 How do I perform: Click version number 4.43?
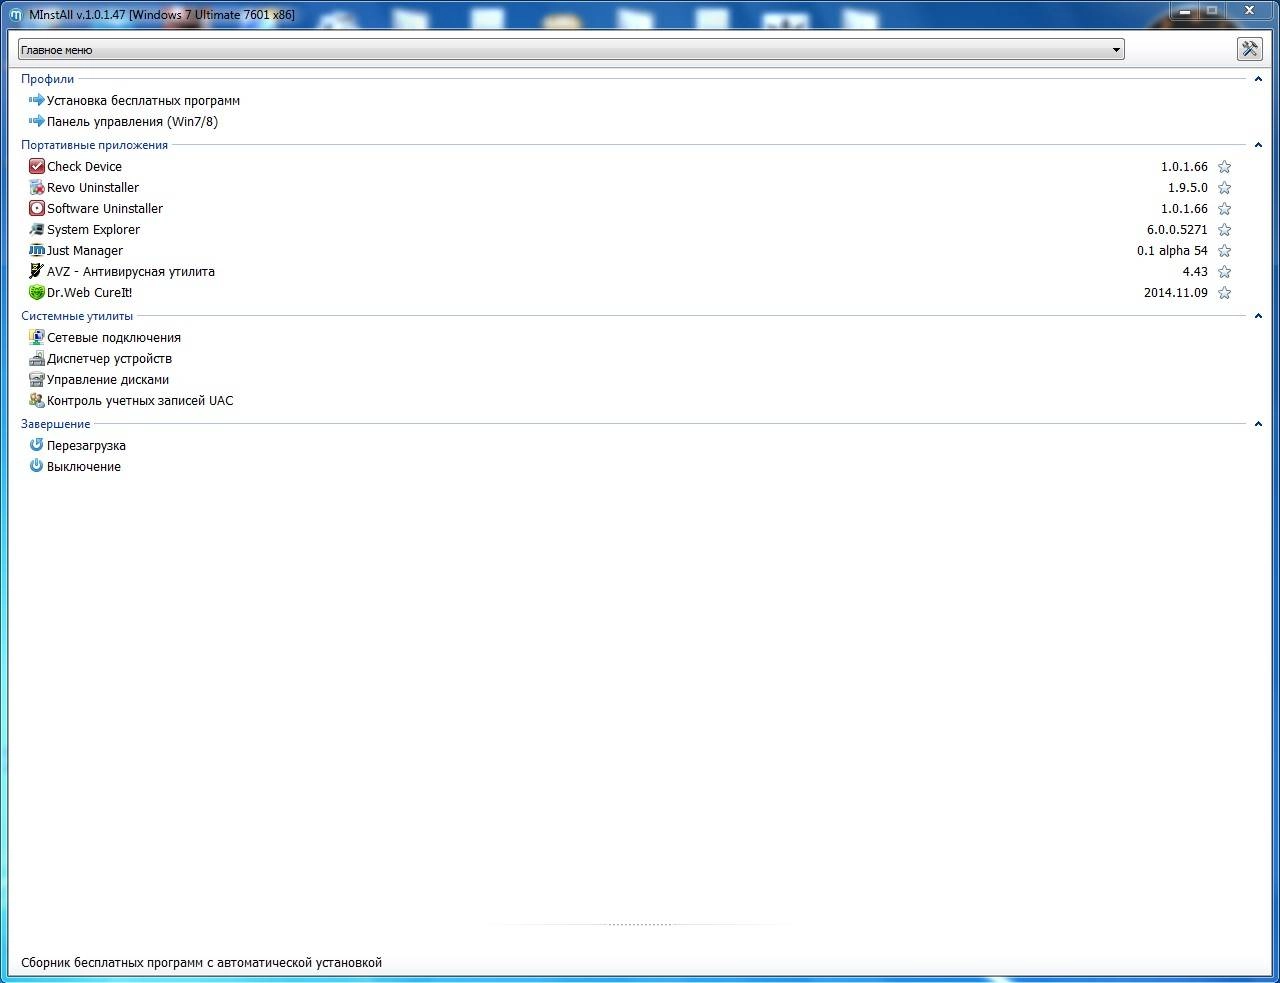click(1195, 271)
